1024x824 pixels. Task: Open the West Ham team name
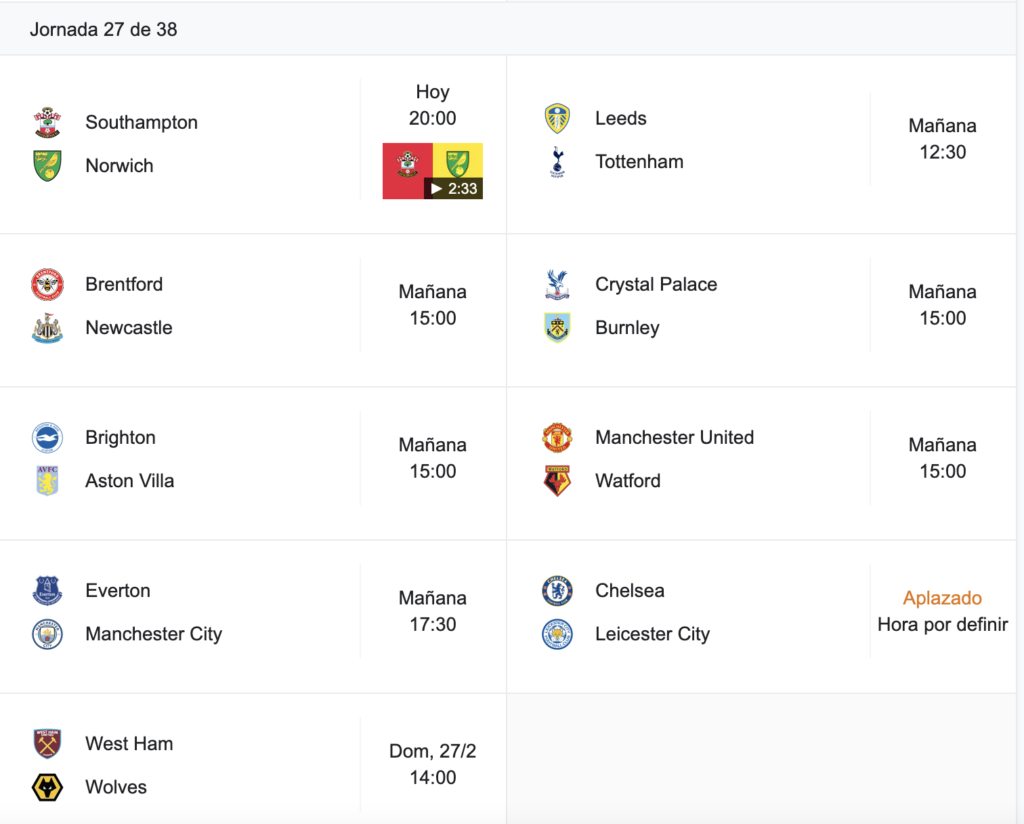129,744
